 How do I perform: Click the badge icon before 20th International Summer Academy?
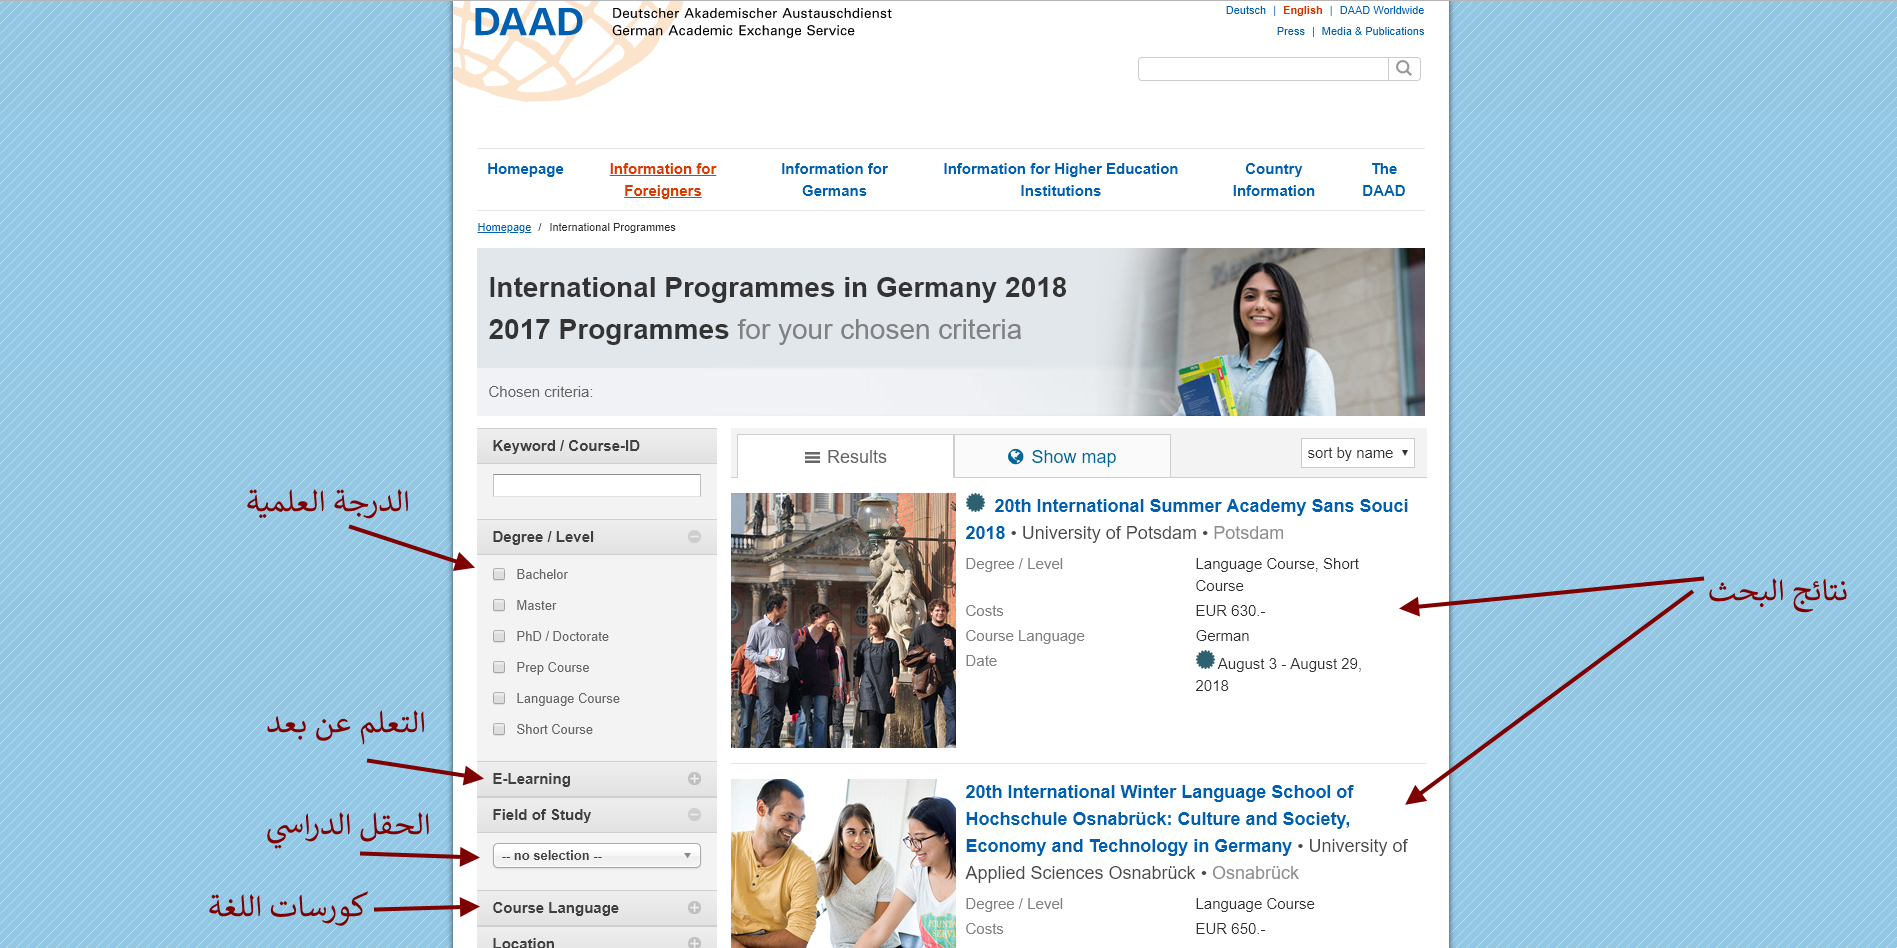(975, 503)
